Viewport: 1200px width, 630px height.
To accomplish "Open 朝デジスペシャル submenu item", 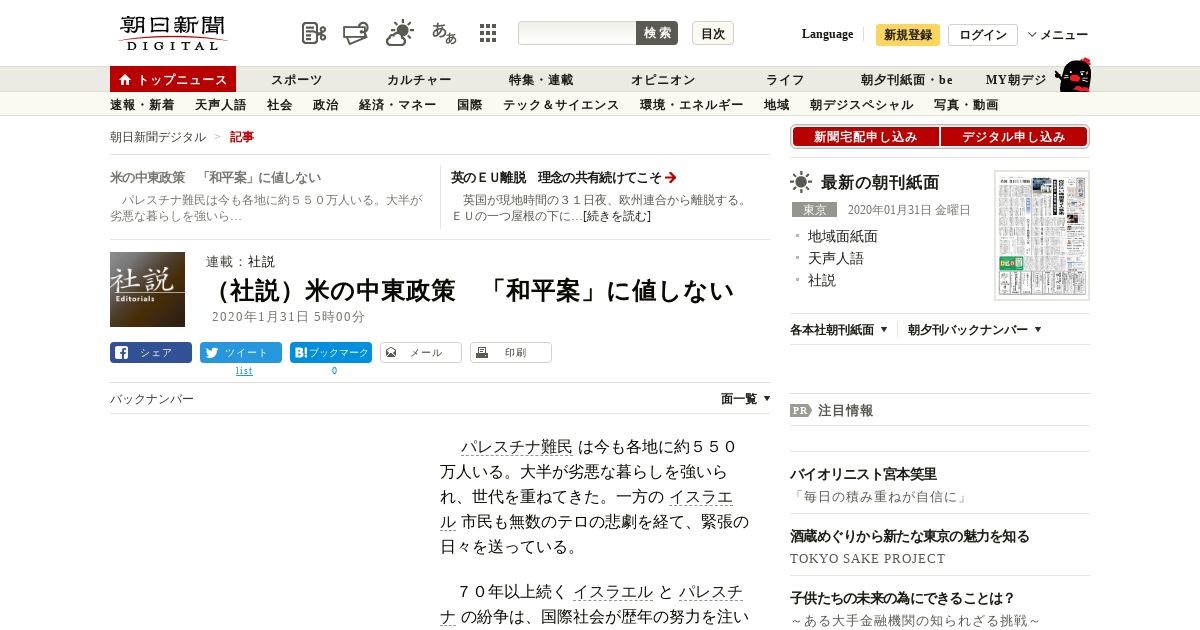I will (x=861, y=104).
